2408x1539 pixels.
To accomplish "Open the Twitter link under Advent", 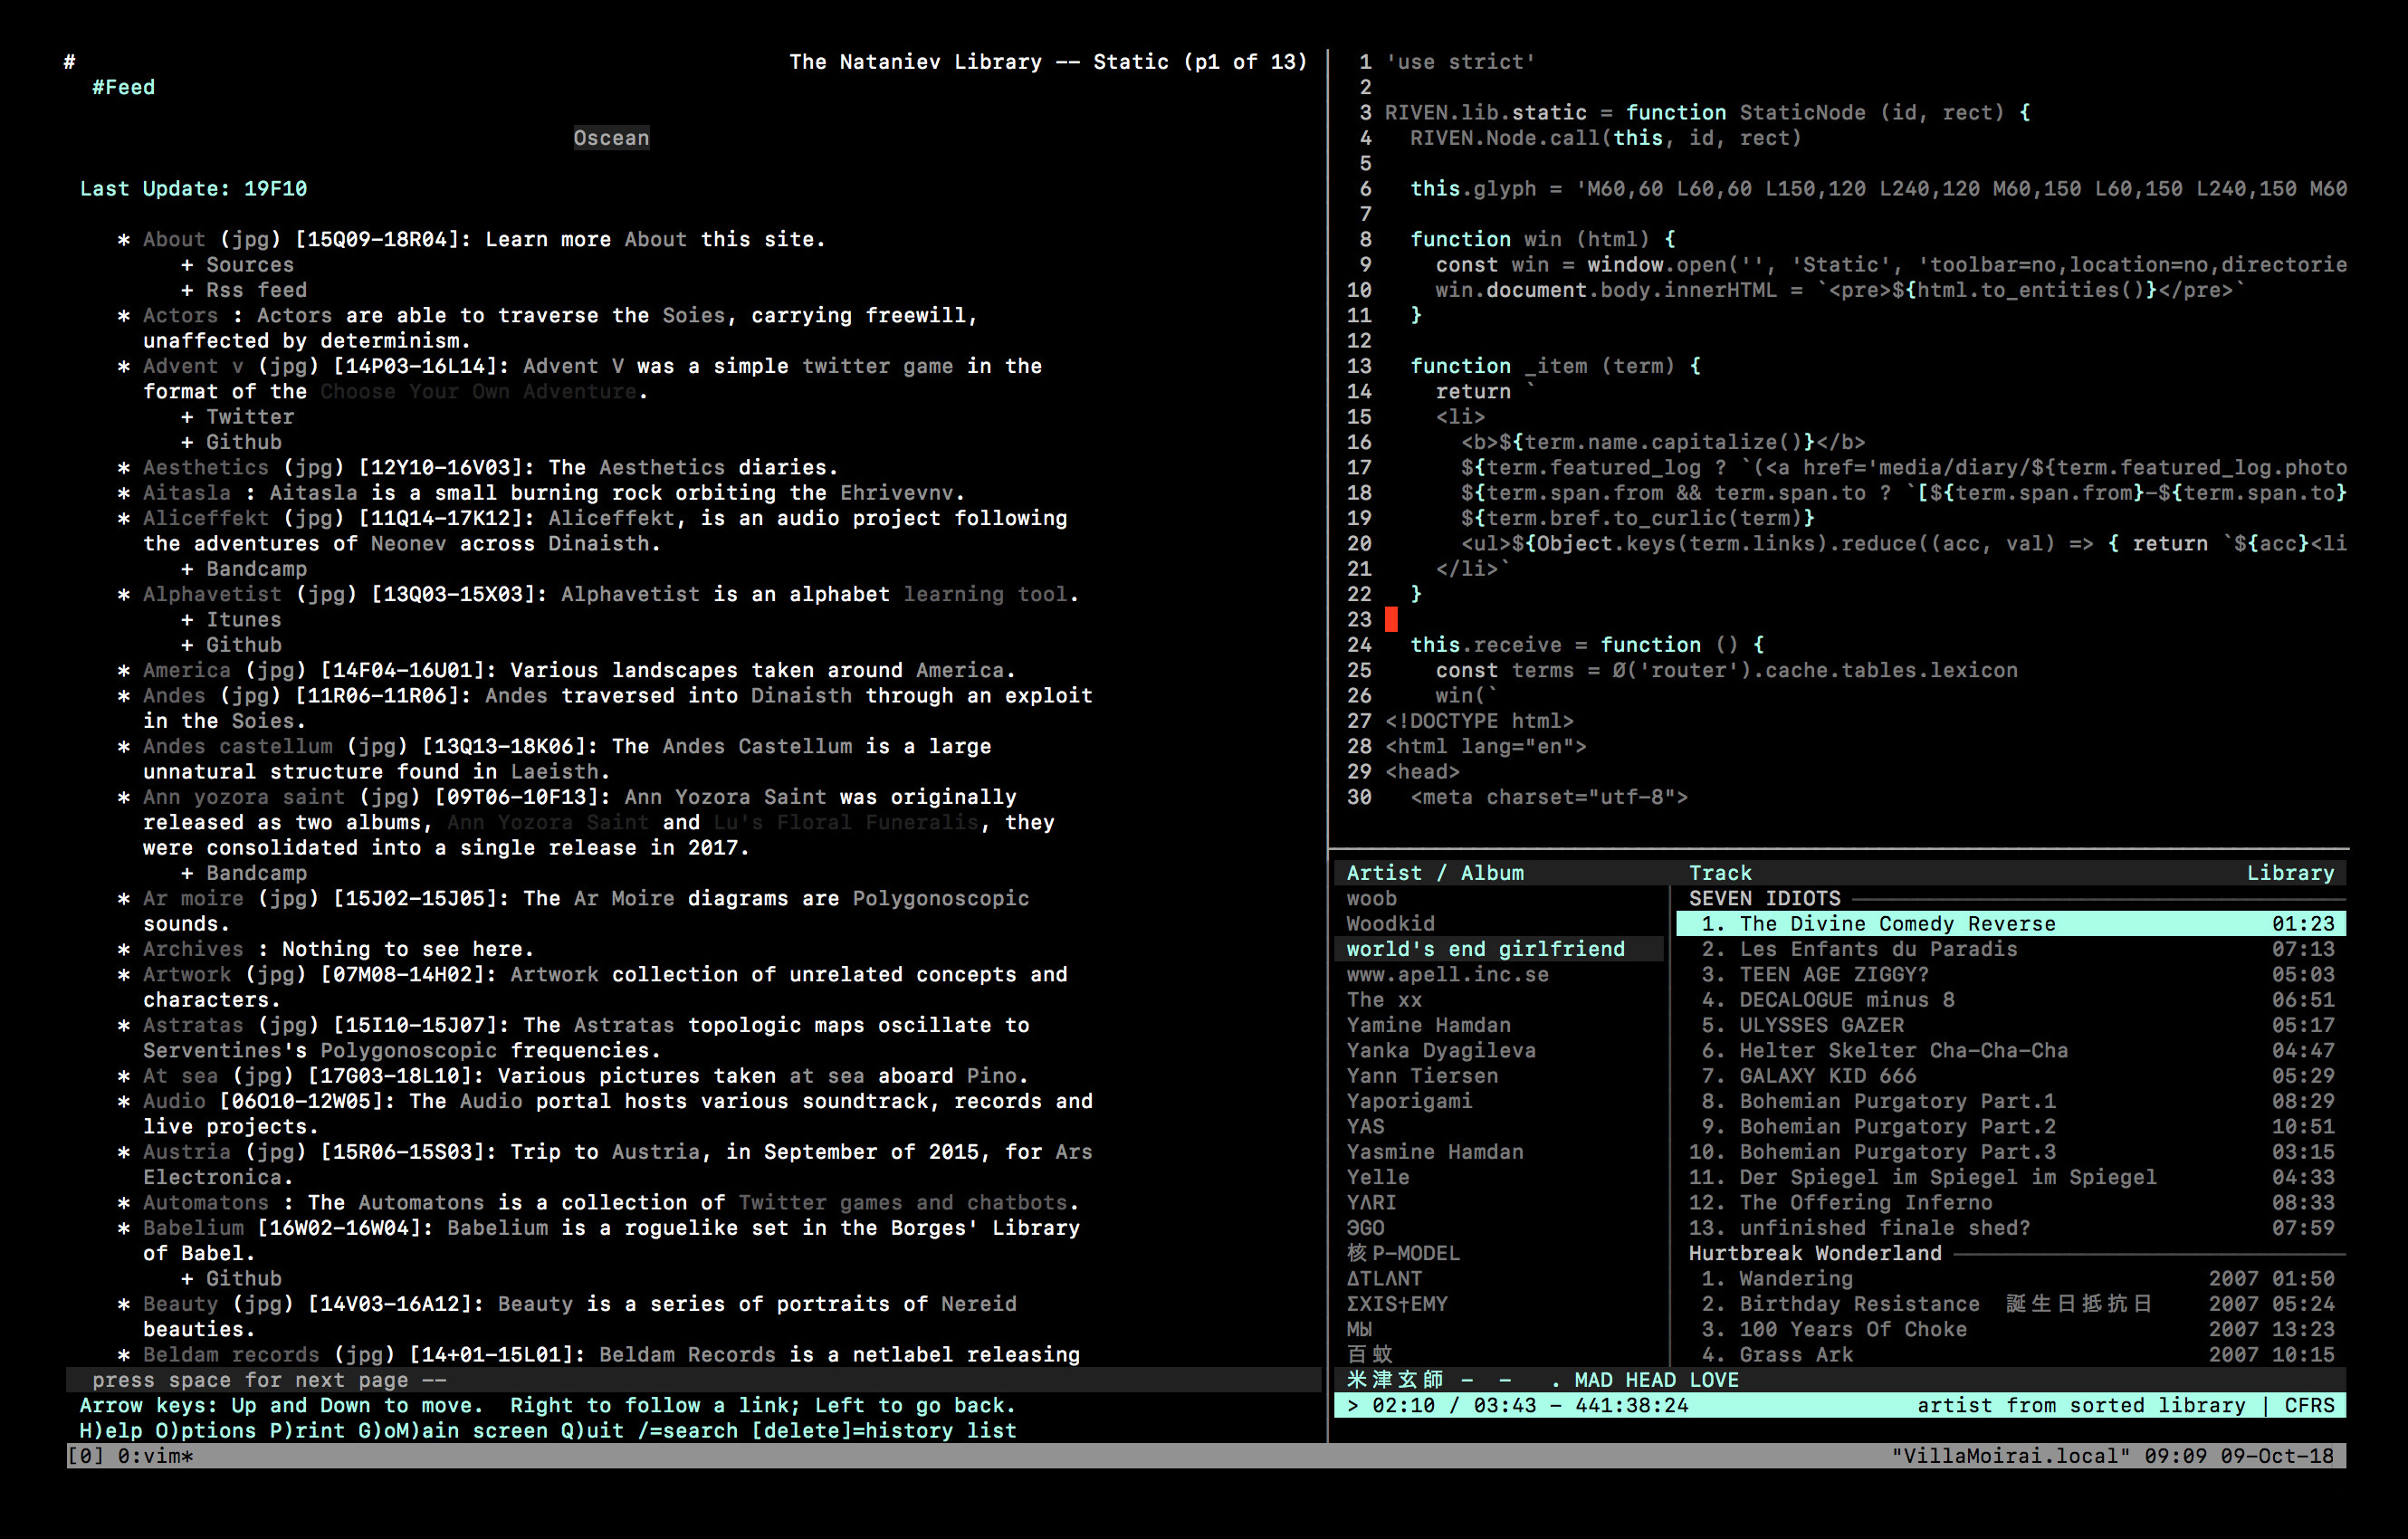I will coord(249,416).
